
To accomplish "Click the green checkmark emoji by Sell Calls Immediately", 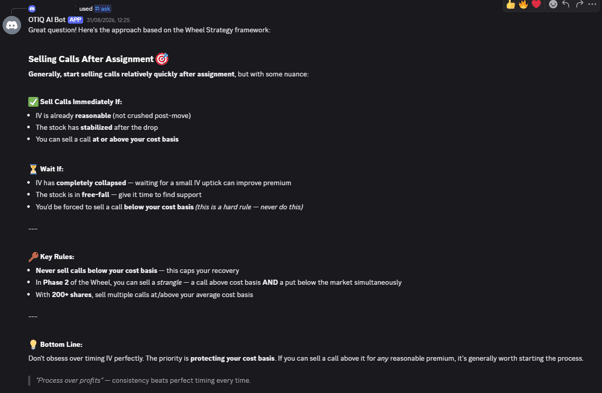I will pyautogui.click(x=33, y=102).
